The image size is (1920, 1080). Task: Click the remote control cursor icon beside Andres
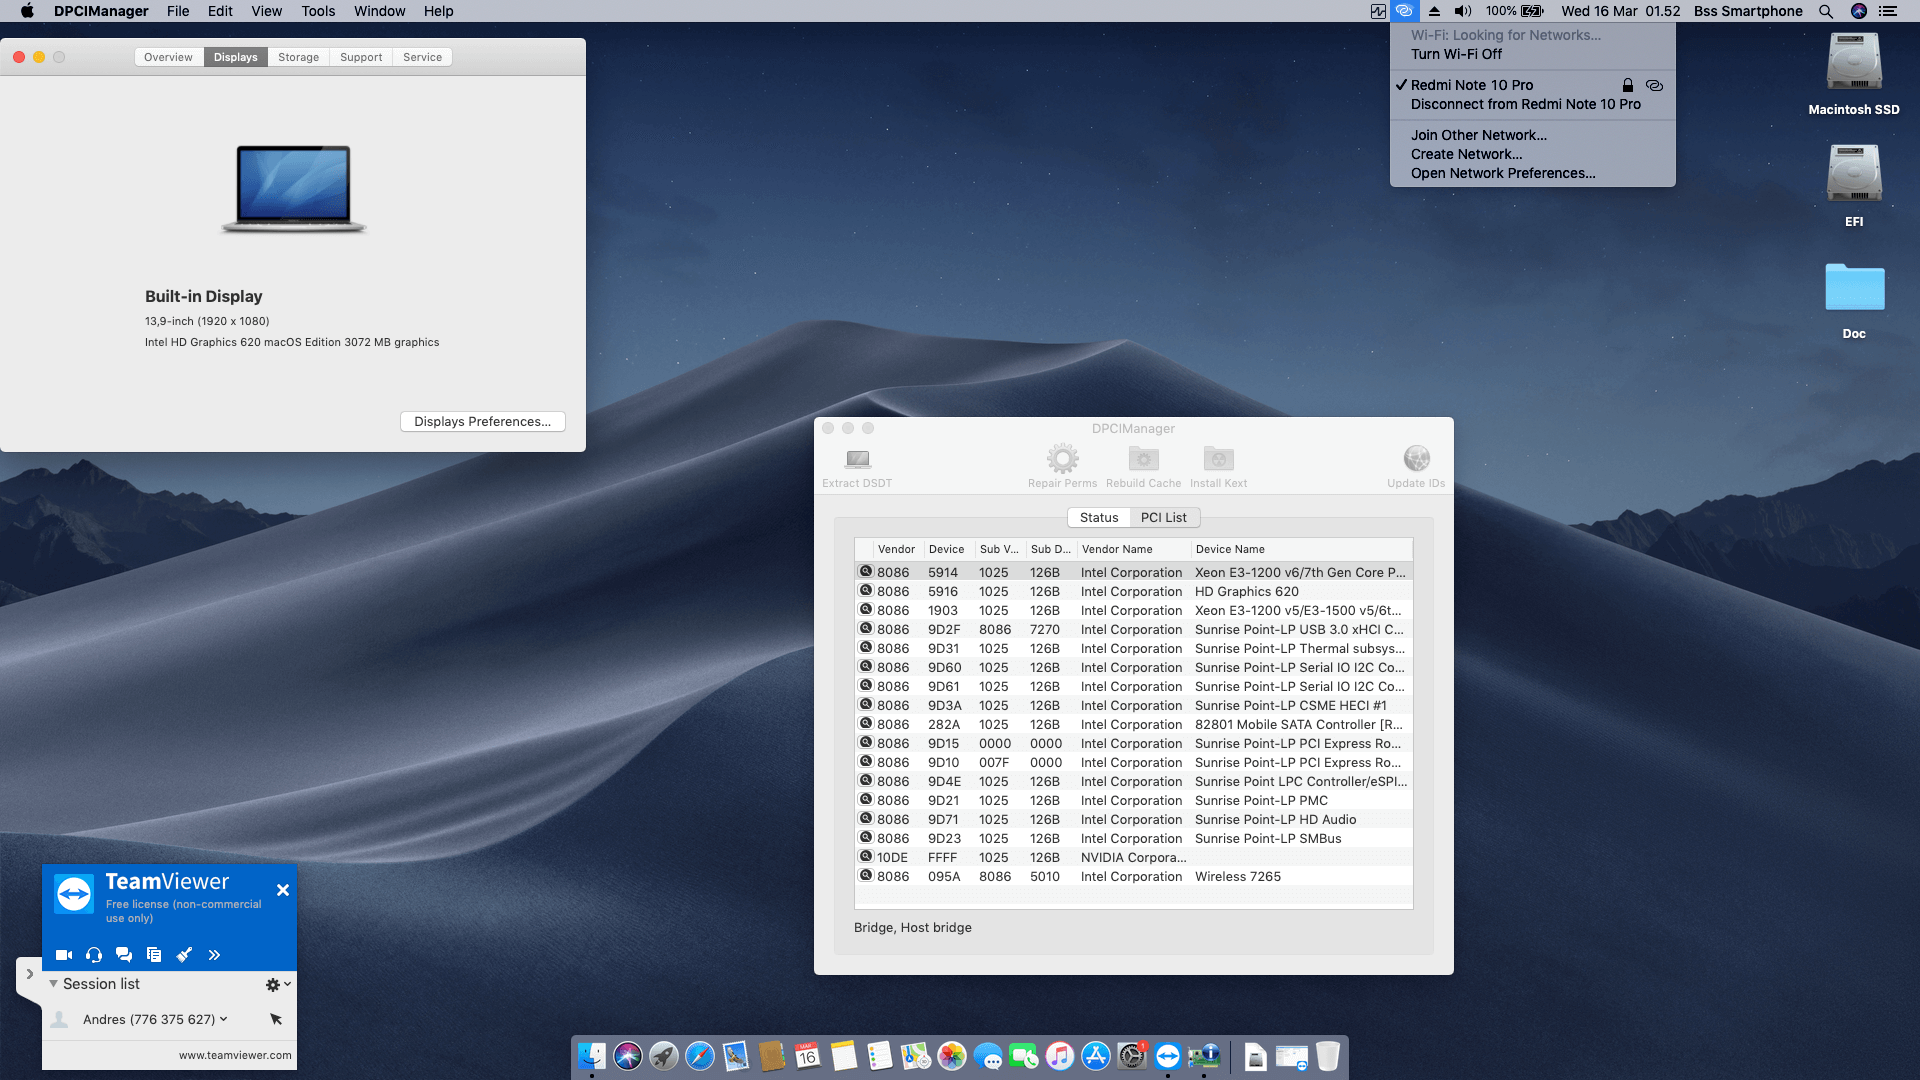(276, 1019)
